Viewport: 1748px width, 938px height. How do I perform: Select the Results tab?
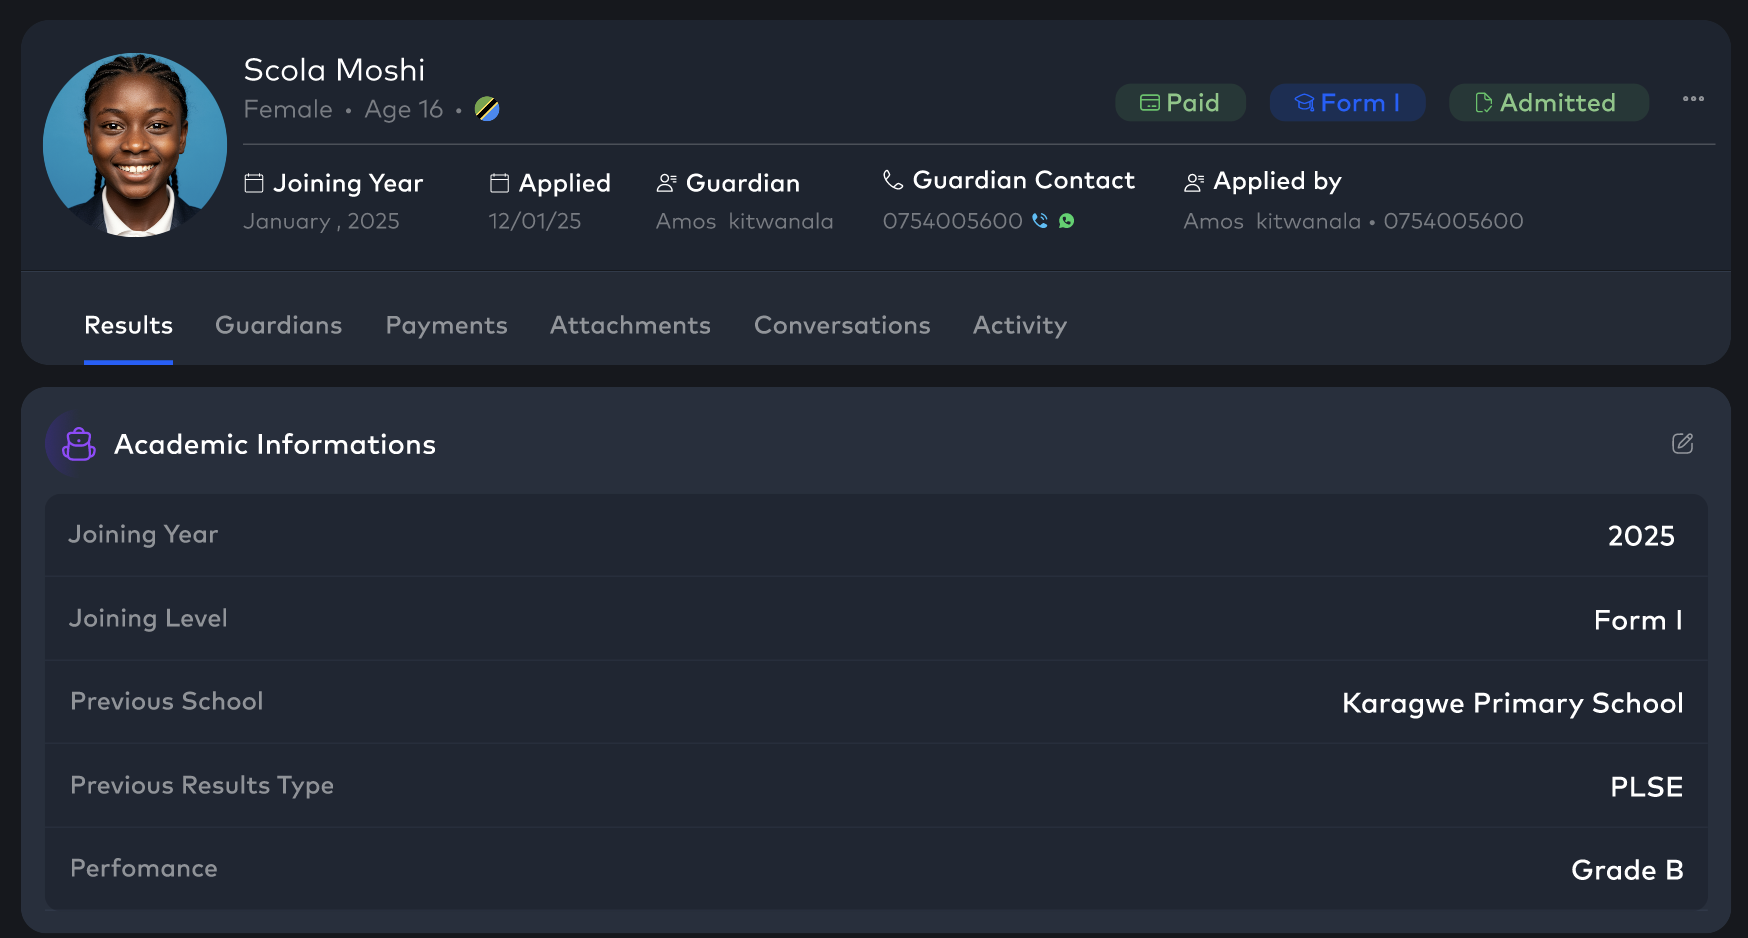click(128, 325)
